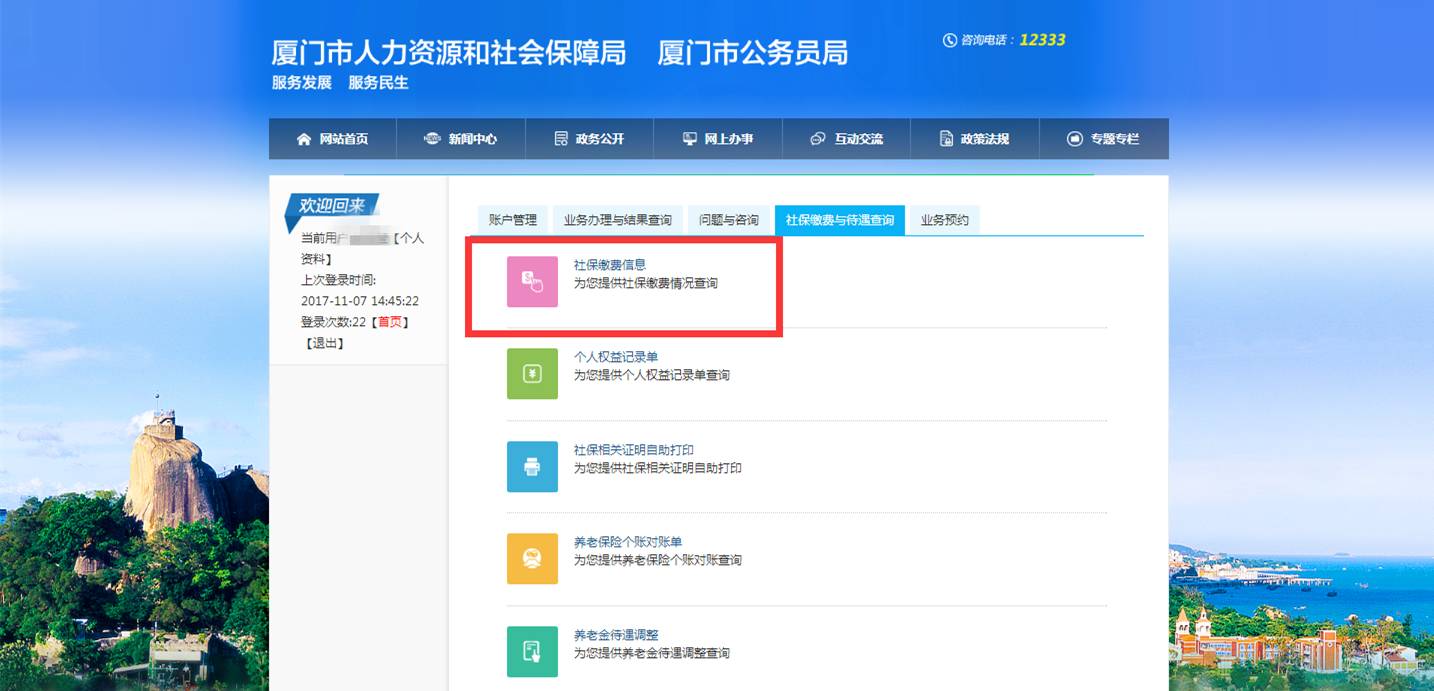Switch to the 业务办理与结果查询 tab
Screen dimensions: 1434x691
[617, 220]
